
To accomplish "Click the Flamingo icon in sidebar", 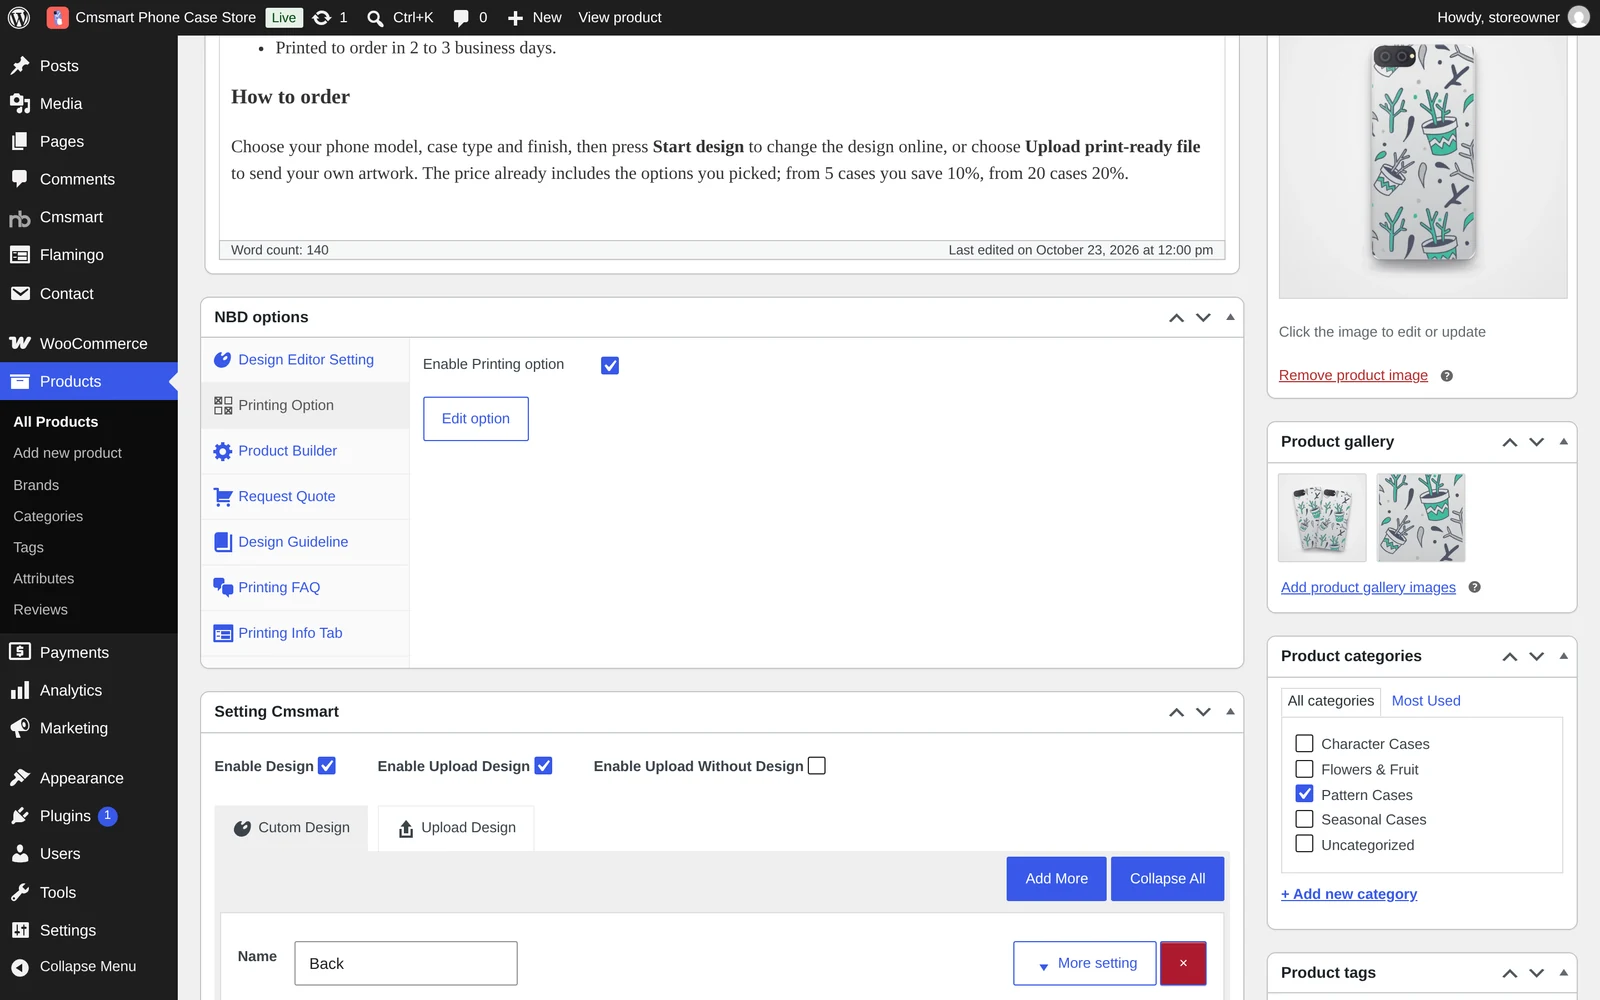I will [x=20, y=255].
